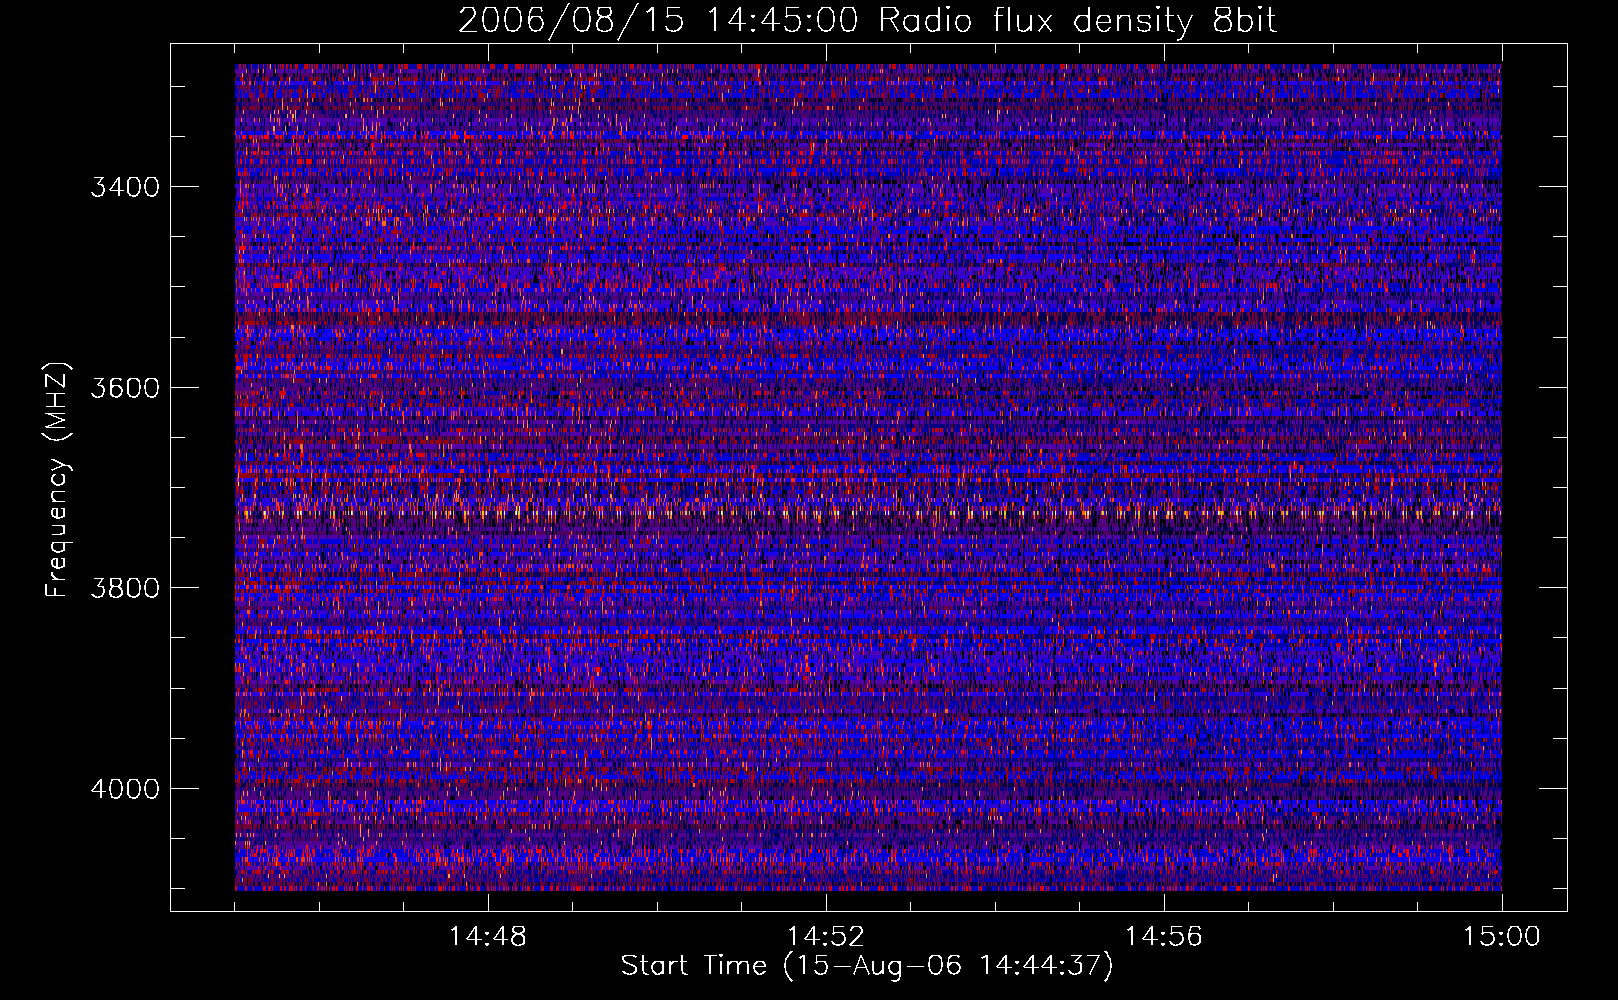Click the '3600' frequency tick label
Viewport: 1618px width, 1000px height.
pyautogui.click(x=124, y=388)
